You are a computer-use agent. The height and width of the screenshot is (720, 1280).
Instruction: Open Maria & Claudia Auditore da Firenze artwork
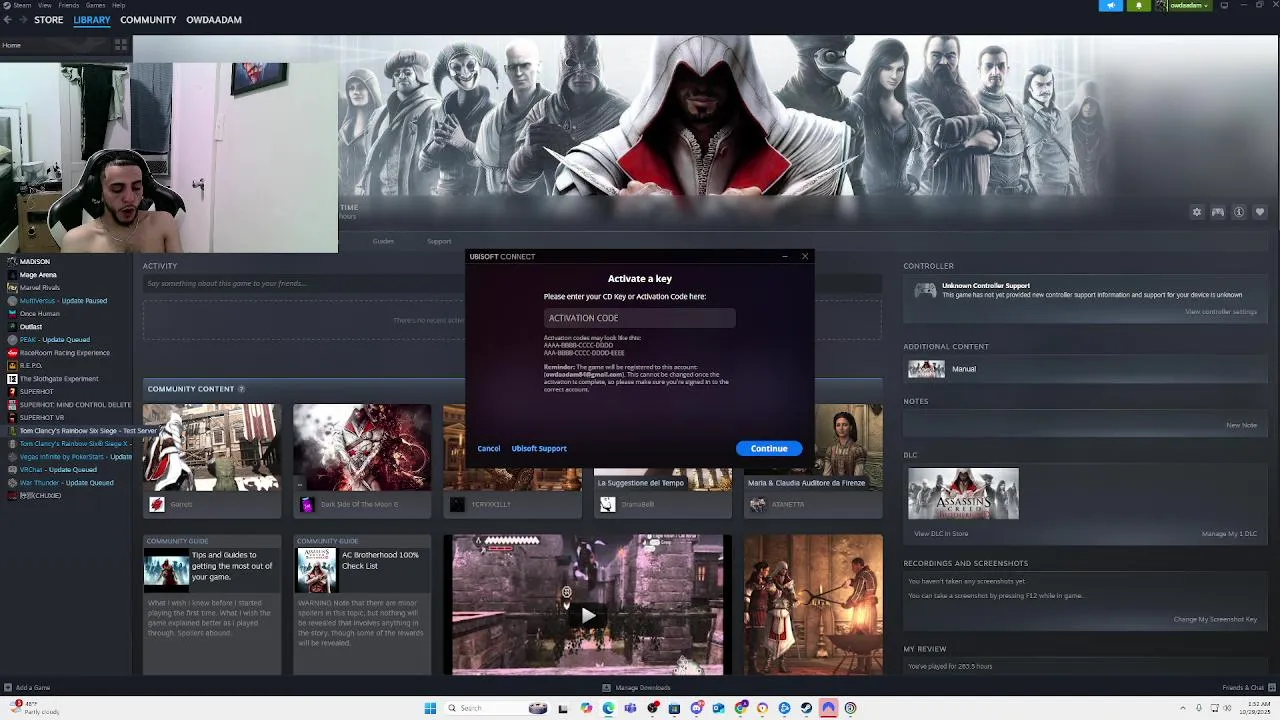coord(813,460)
